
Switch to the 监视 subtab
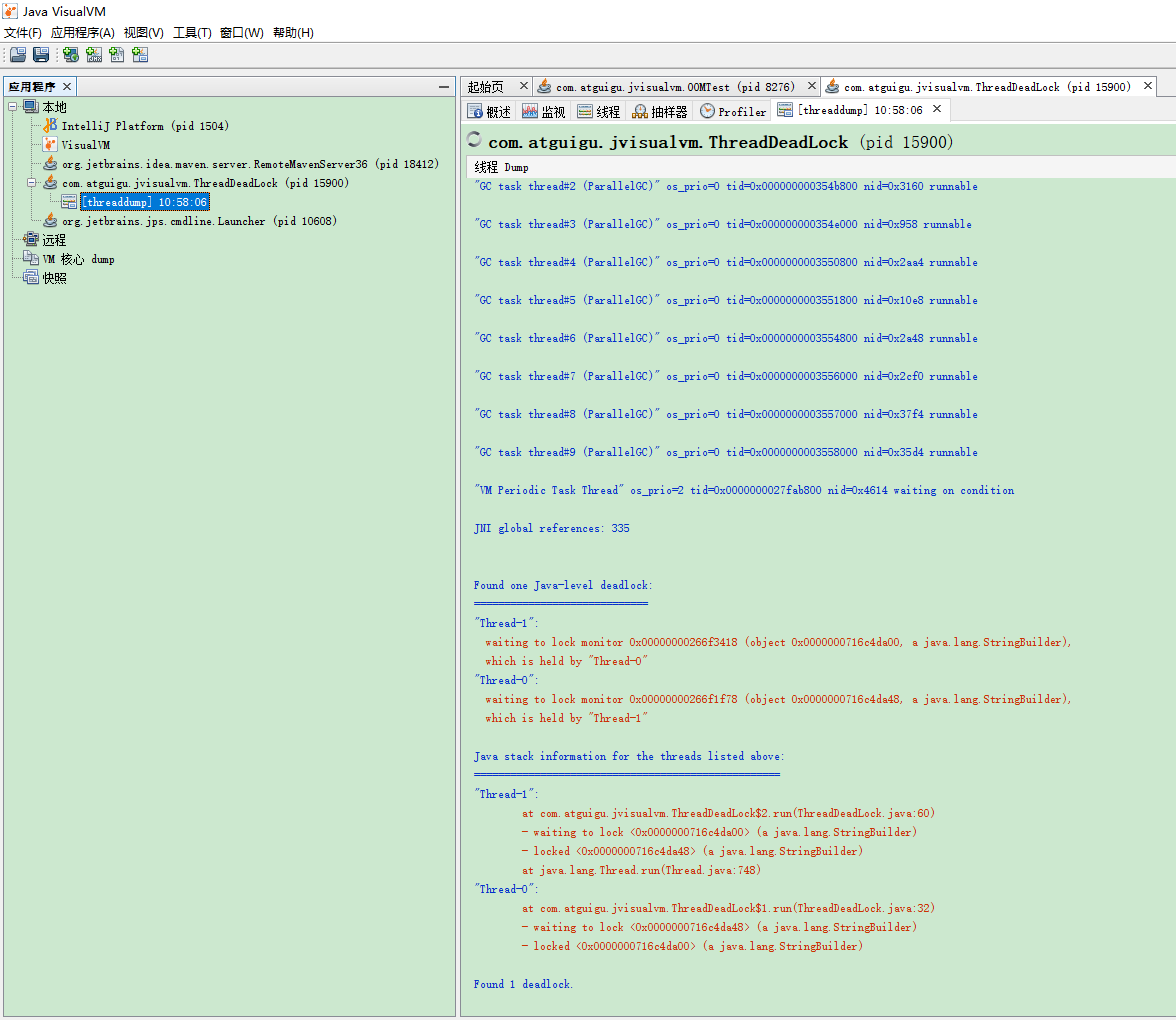coord(544,112)
